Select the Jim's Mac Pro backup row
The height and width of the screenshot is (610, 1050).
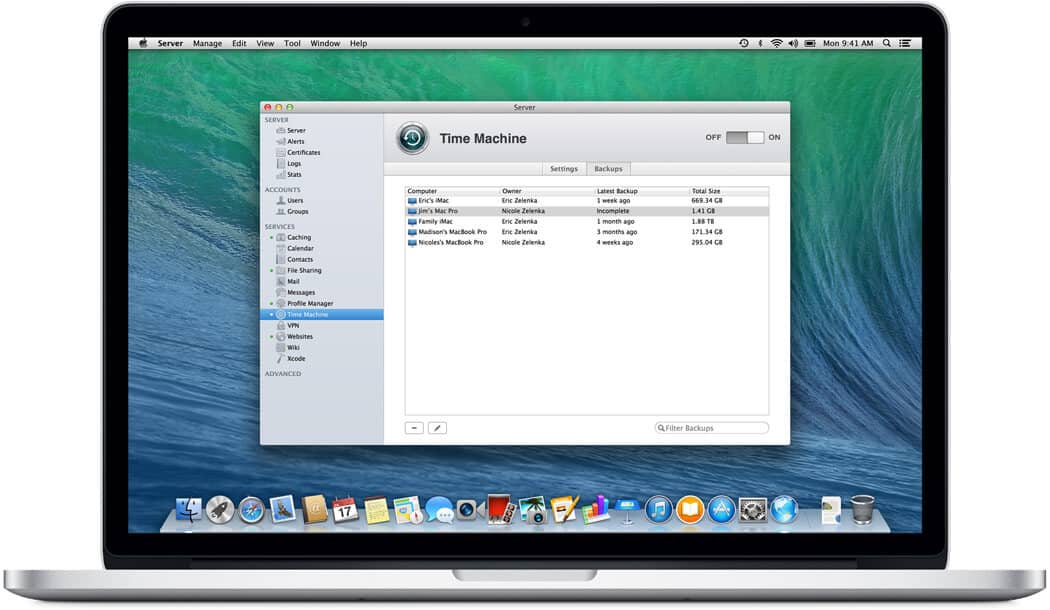(x=587, y=211)
